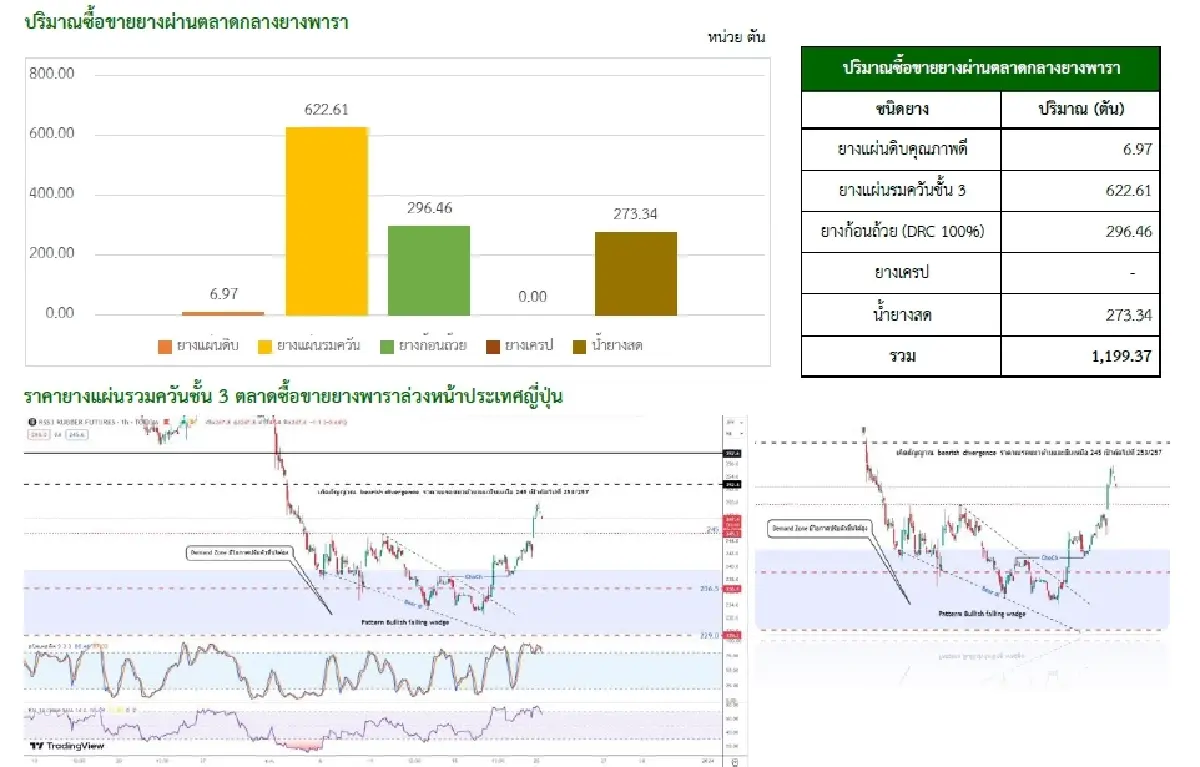This screenshot has height=767, width=1200.
Task: Click the 'ชนิดยาง' column header
Action: pos(902,110)
